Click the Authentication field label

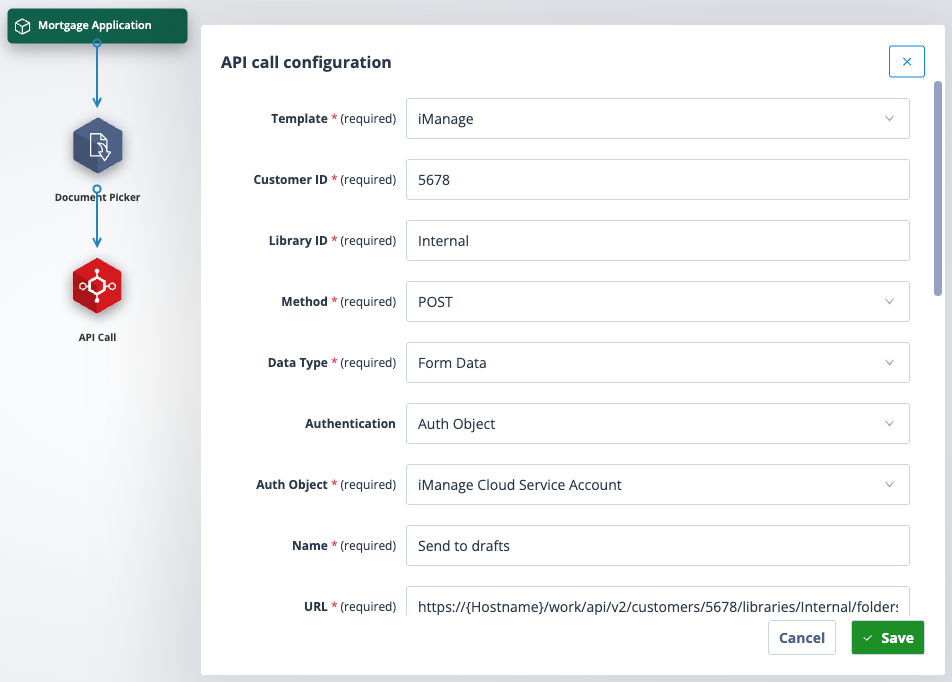click(350, 423)
